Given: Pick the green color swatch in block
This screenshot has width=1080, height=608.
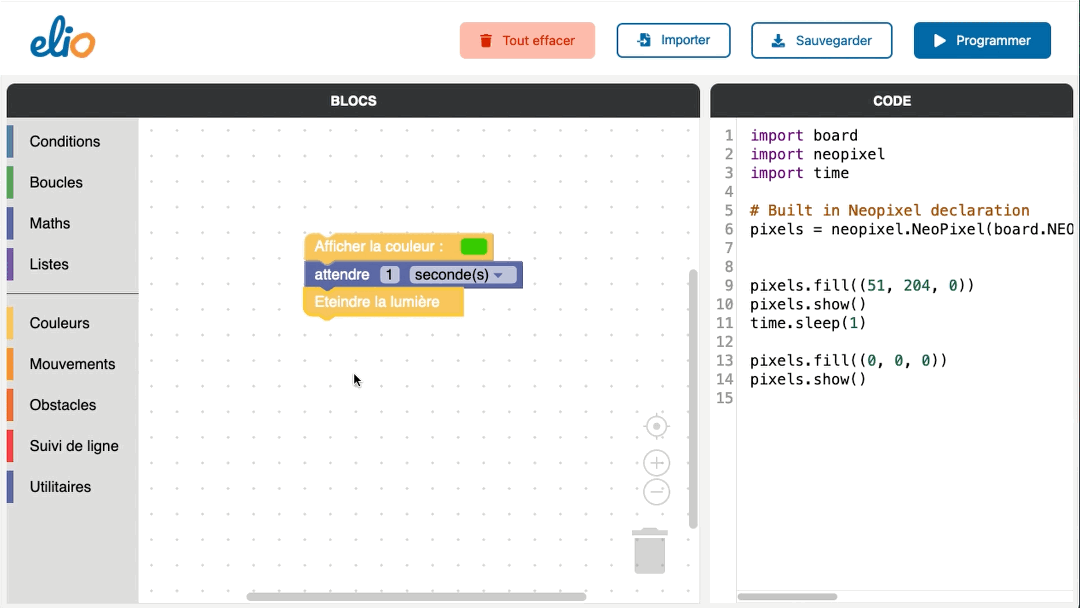Looking at the screenshot, I should (474, 246).
